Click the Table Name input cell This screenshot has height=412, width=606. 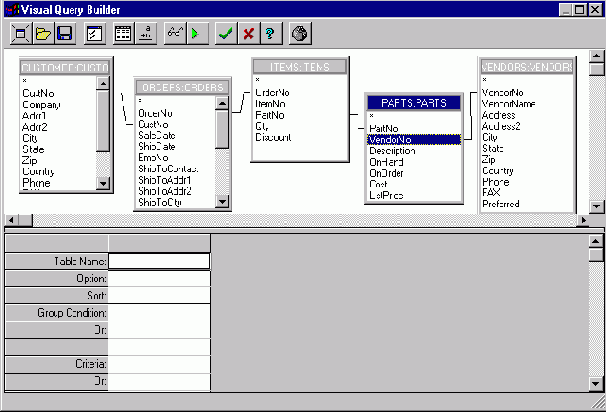point(159,261)
